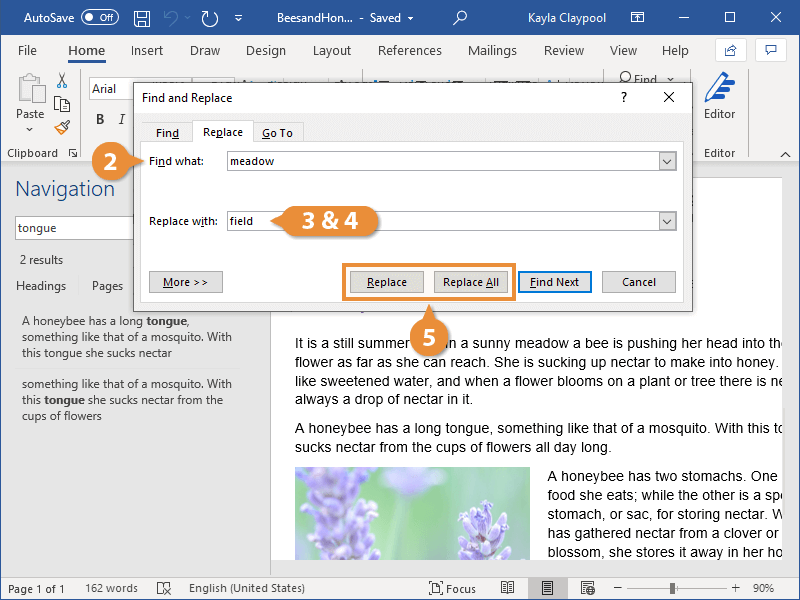Click the Share icon button

coord(730,50)
